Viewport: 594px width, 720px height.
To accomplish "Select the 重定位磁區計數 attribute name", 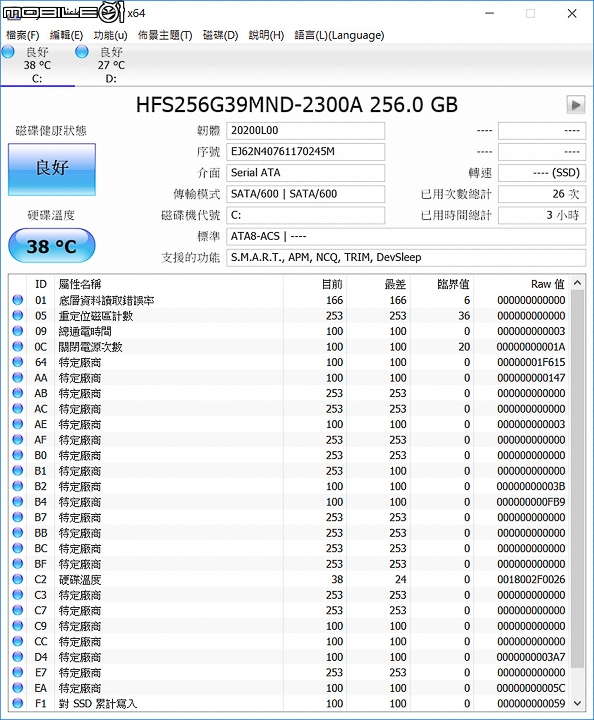I will [x=95, y=316].
